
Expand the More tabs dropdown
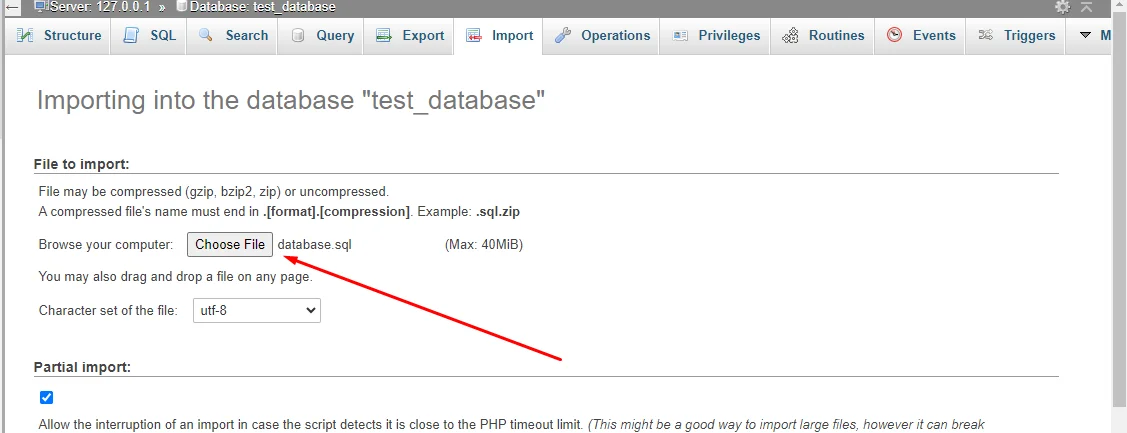(1093, 36)
